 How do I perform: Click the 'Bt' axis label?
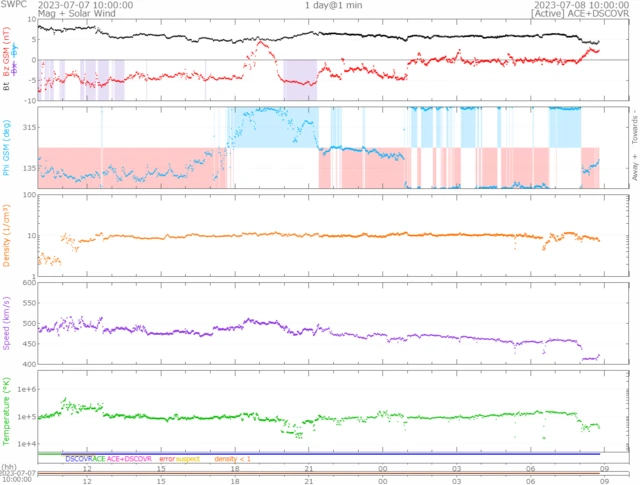point(6,86)
